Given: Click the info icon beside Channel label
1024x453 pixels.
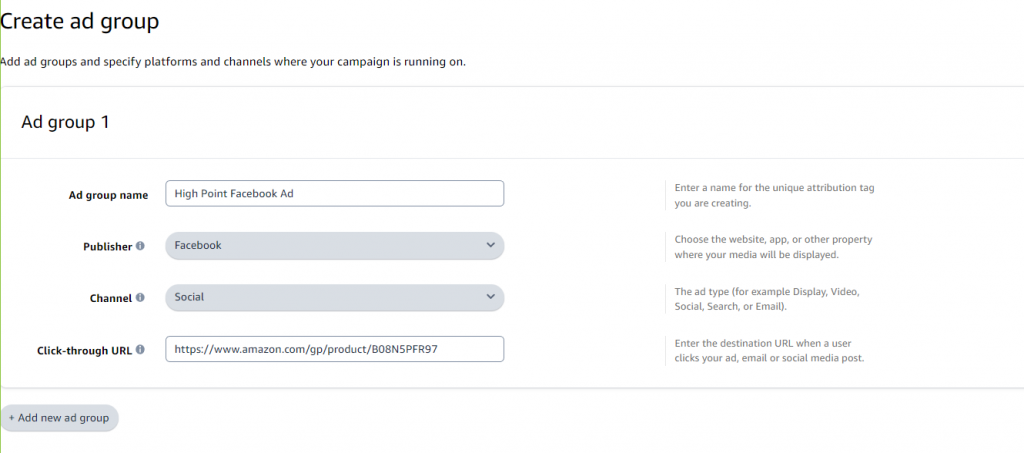Looking at the screenshot, I should pyautogui.click(x=140, y=297).
